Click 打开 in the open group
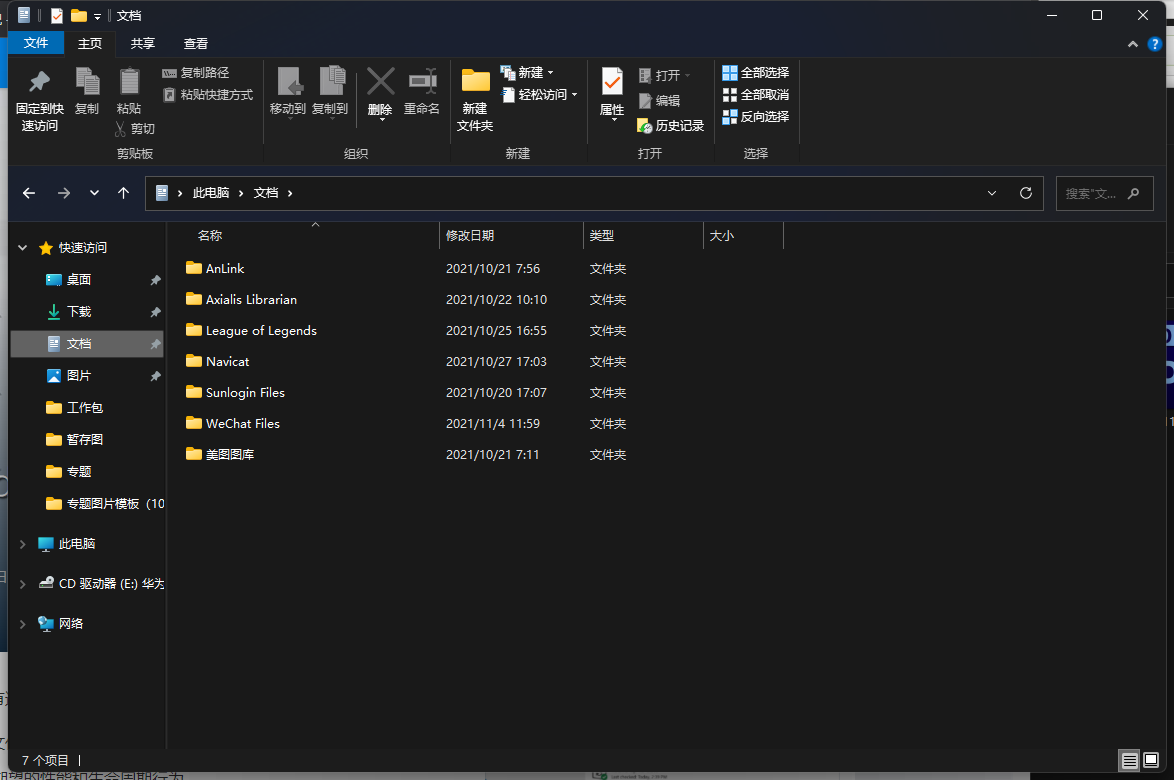Image resolution: width=1174 pixels, height=780 pixels. click(x=663, y=76)
